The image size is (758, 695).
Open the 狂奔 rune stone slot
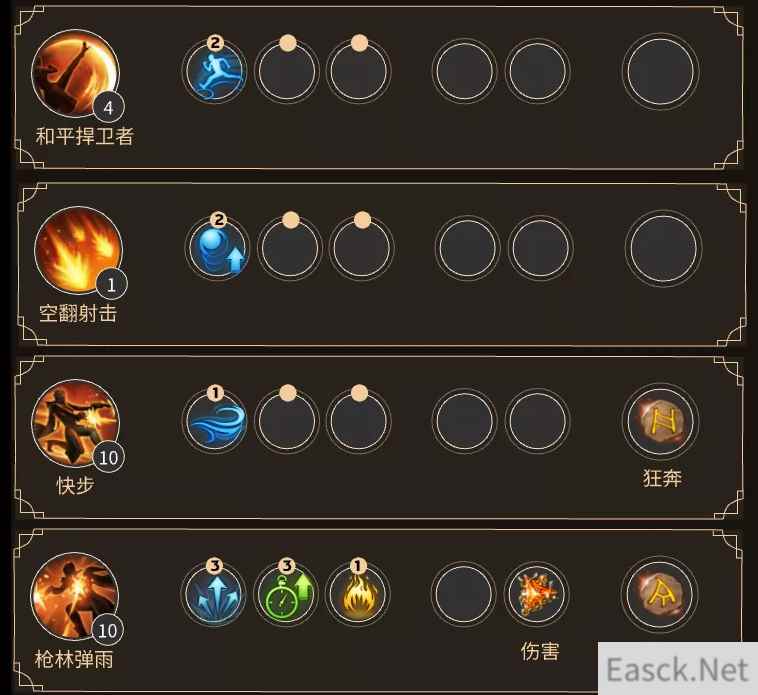point(660,421)
